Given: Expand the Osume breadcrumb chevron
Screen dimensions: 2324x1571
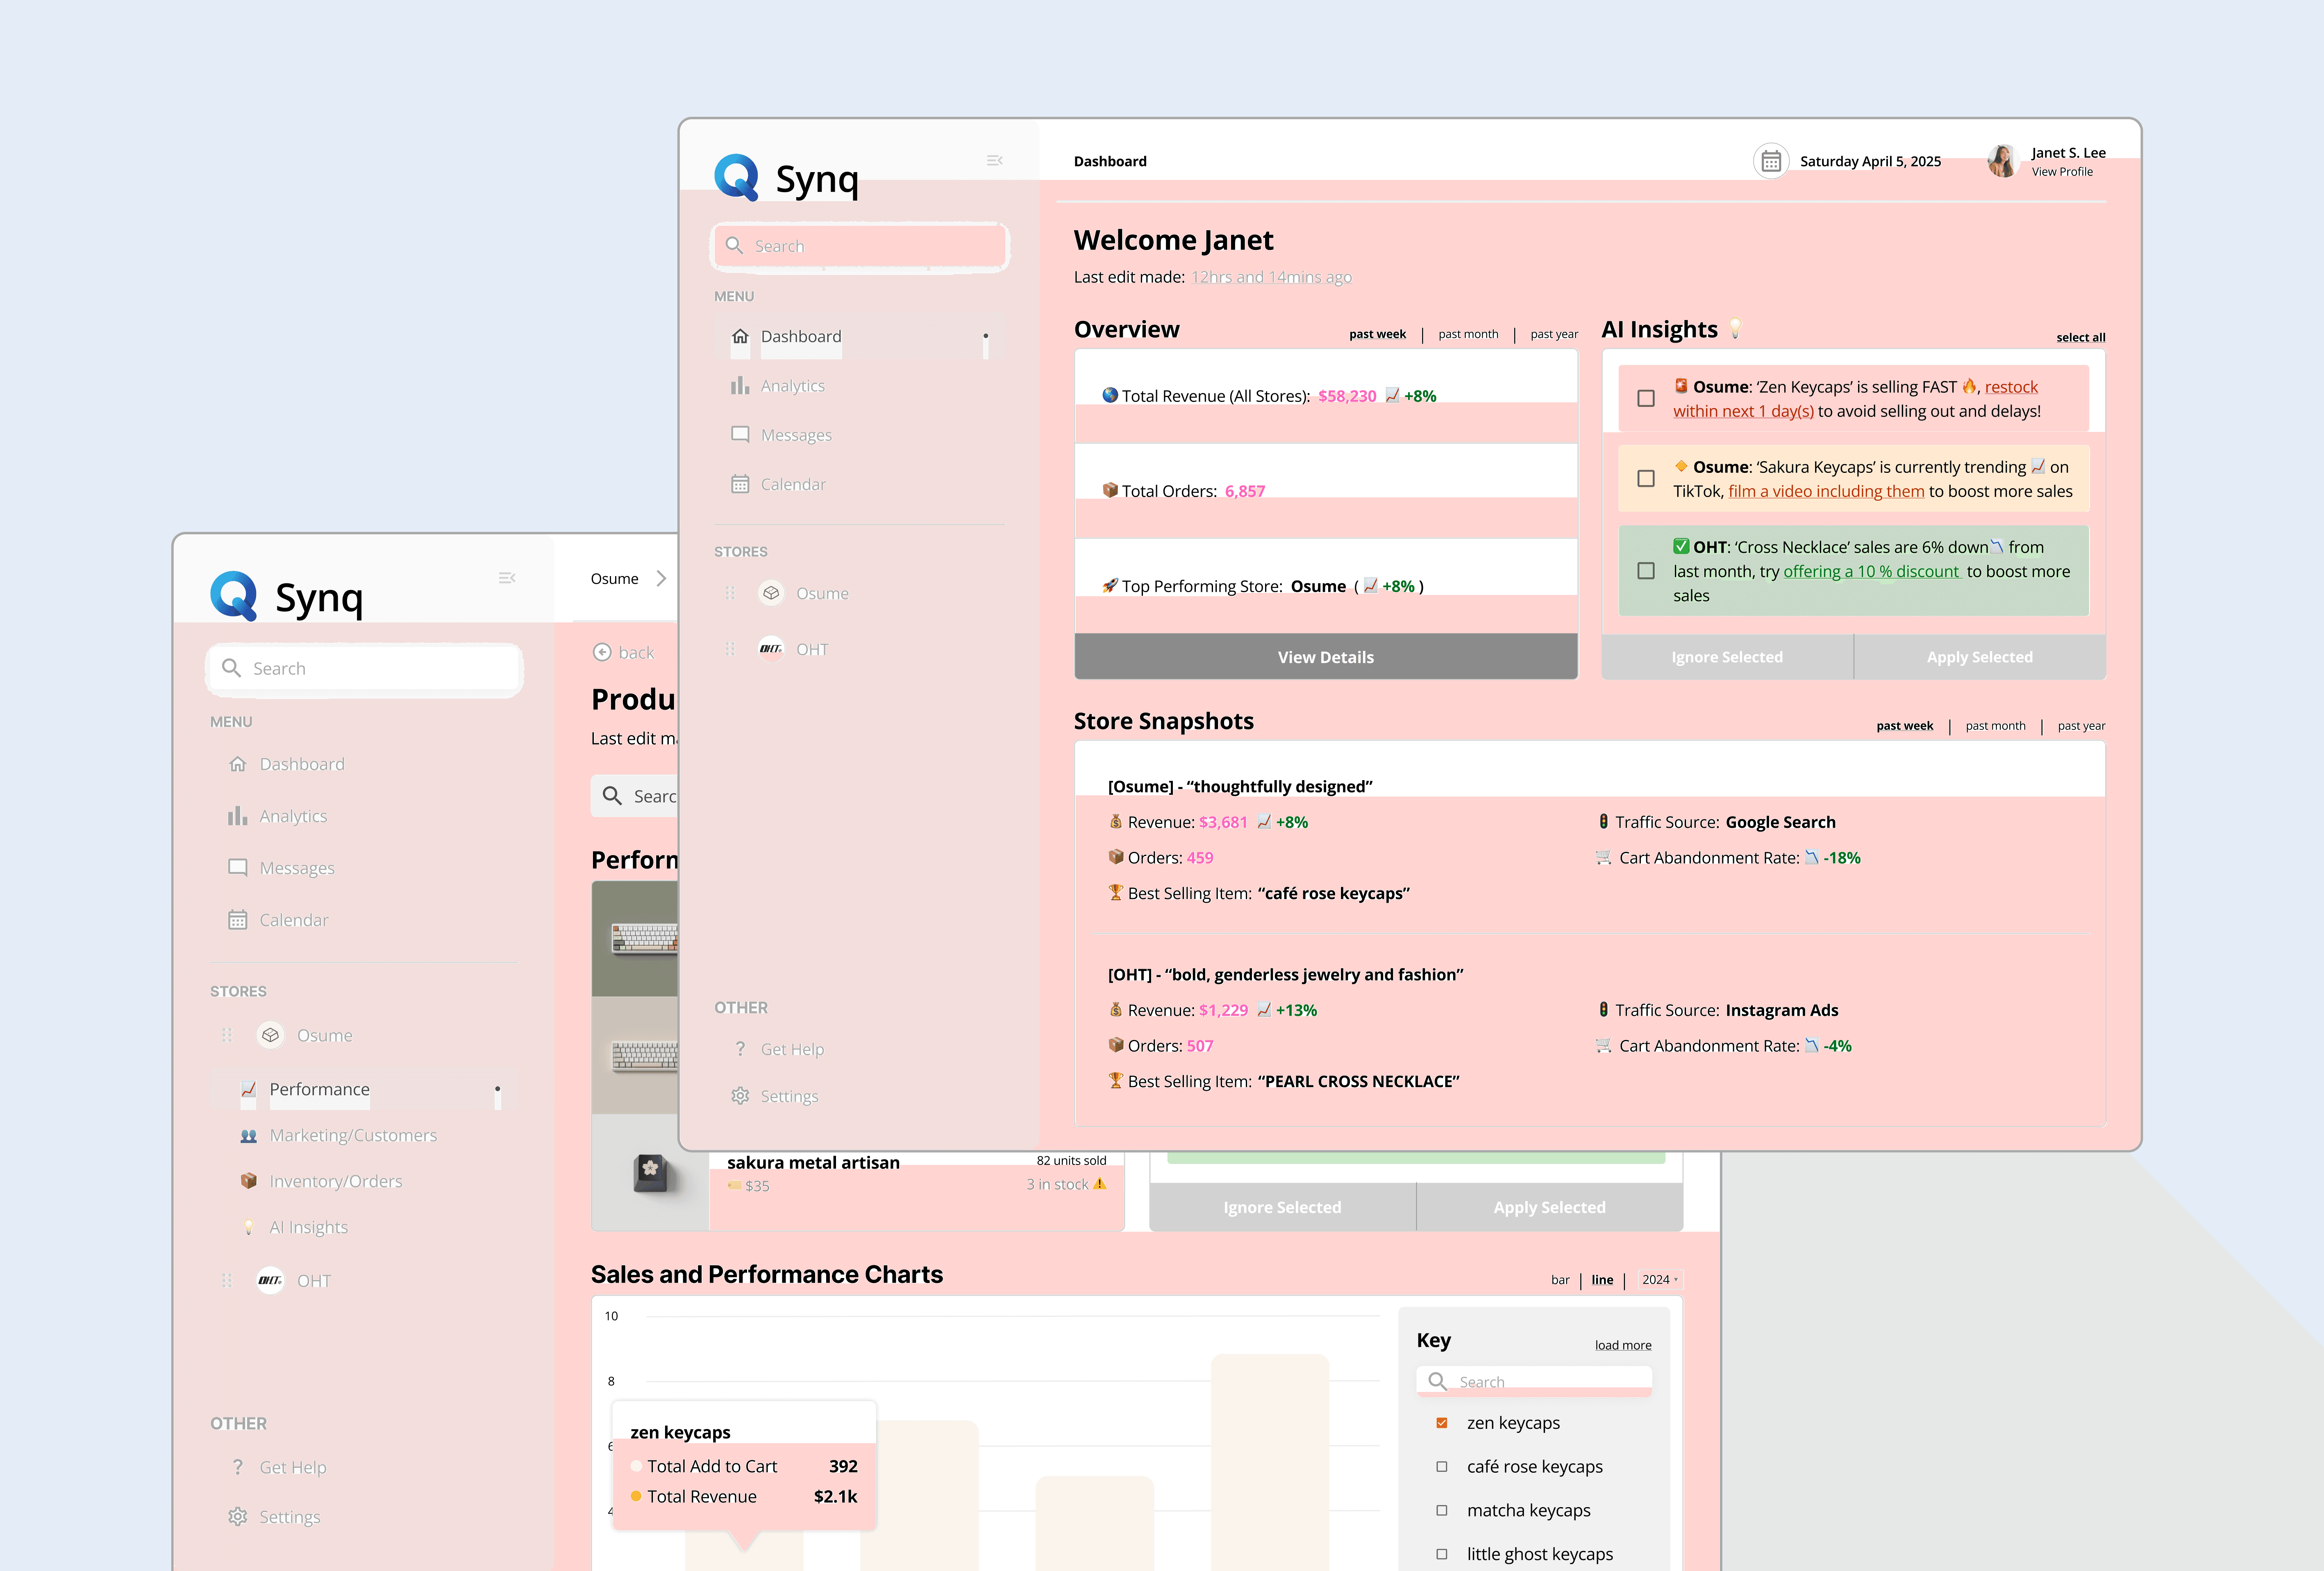Looking at the screenshot, I should coord(661,578).
